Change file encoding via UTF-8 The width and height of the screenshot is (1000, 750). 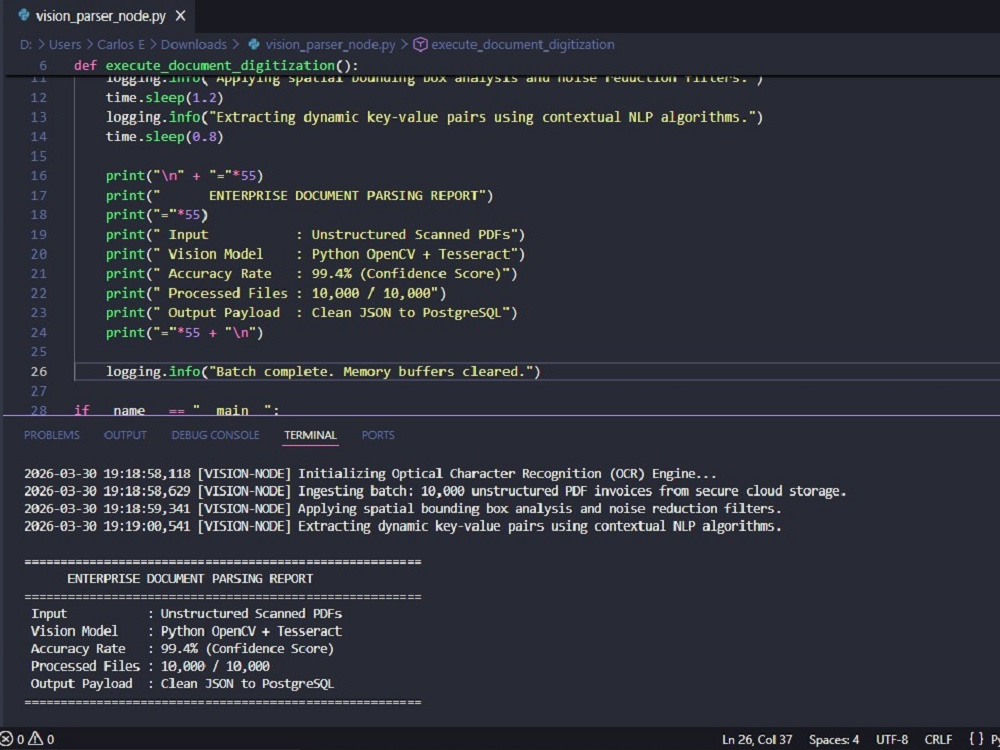pyautogui.click(x=892, y=740)
